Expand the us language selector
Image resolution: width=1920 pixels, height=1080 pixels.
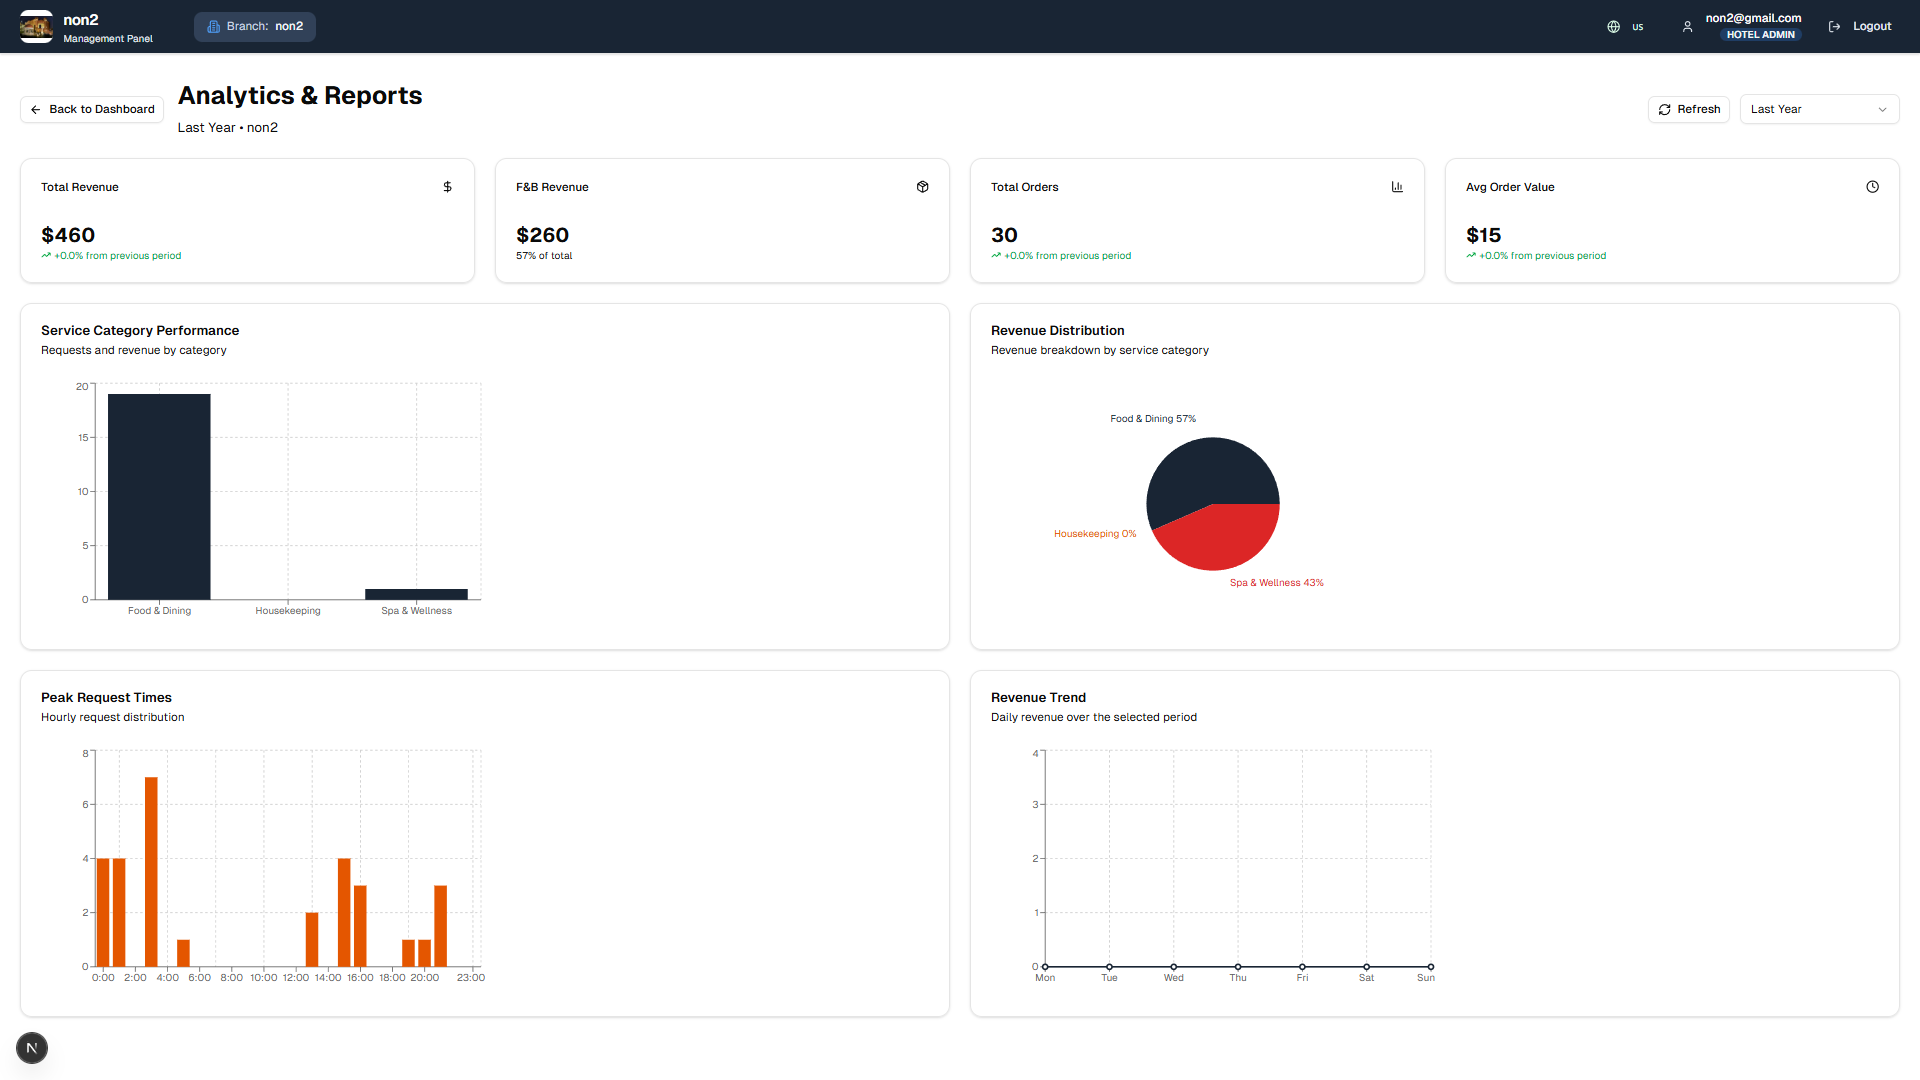coord(1637,27)
